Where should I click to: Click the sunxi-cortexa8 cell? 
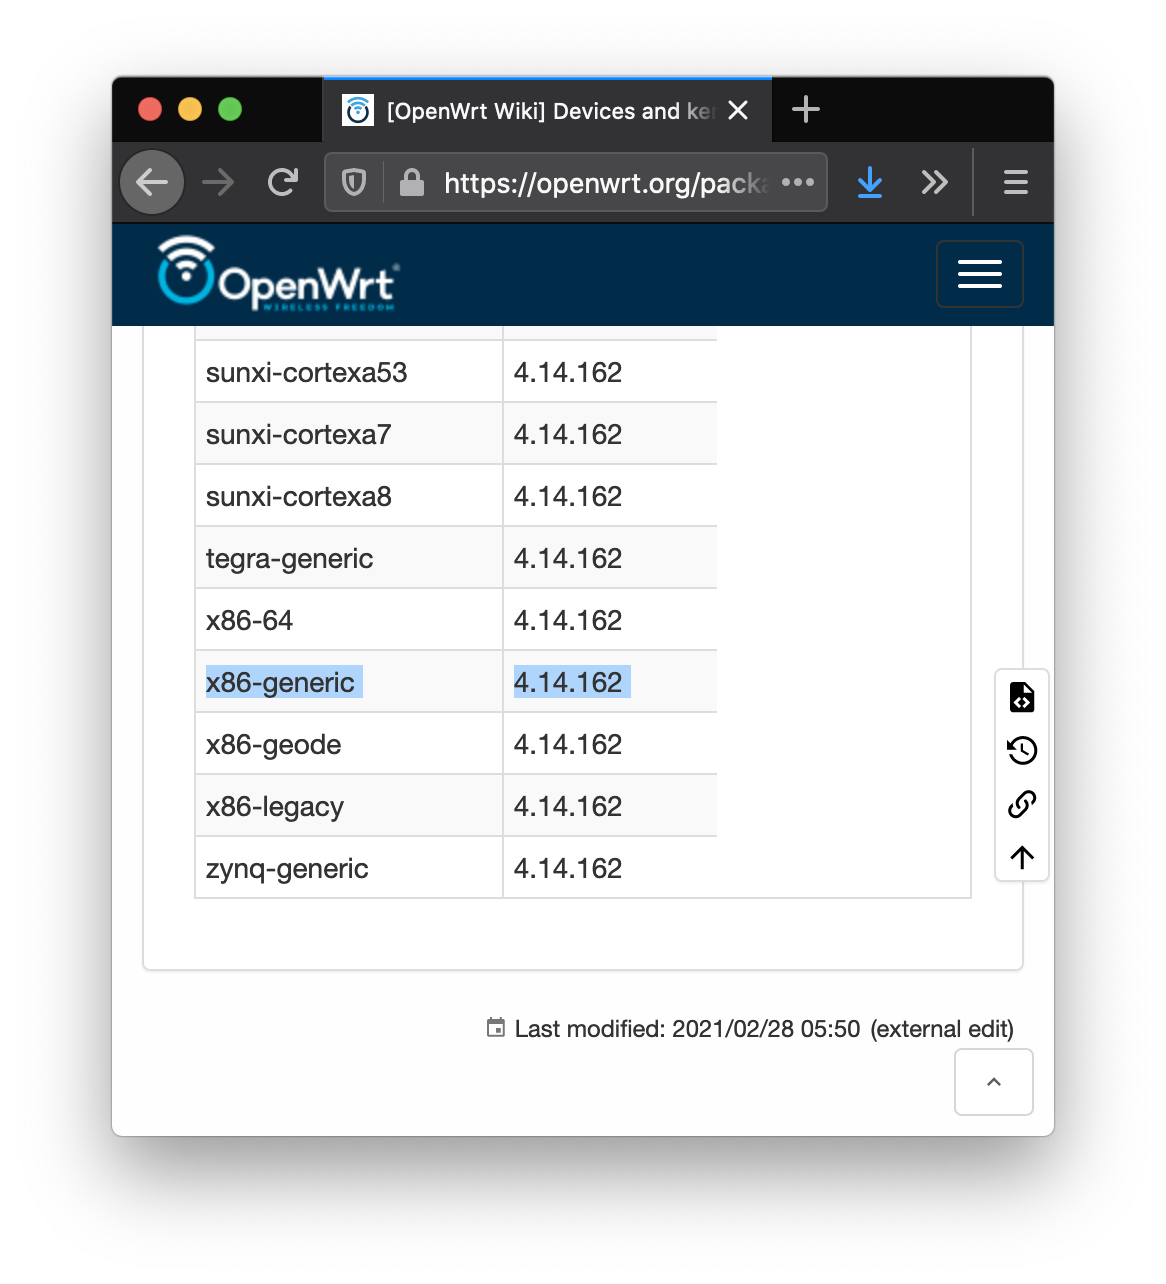tap(349, 496)
